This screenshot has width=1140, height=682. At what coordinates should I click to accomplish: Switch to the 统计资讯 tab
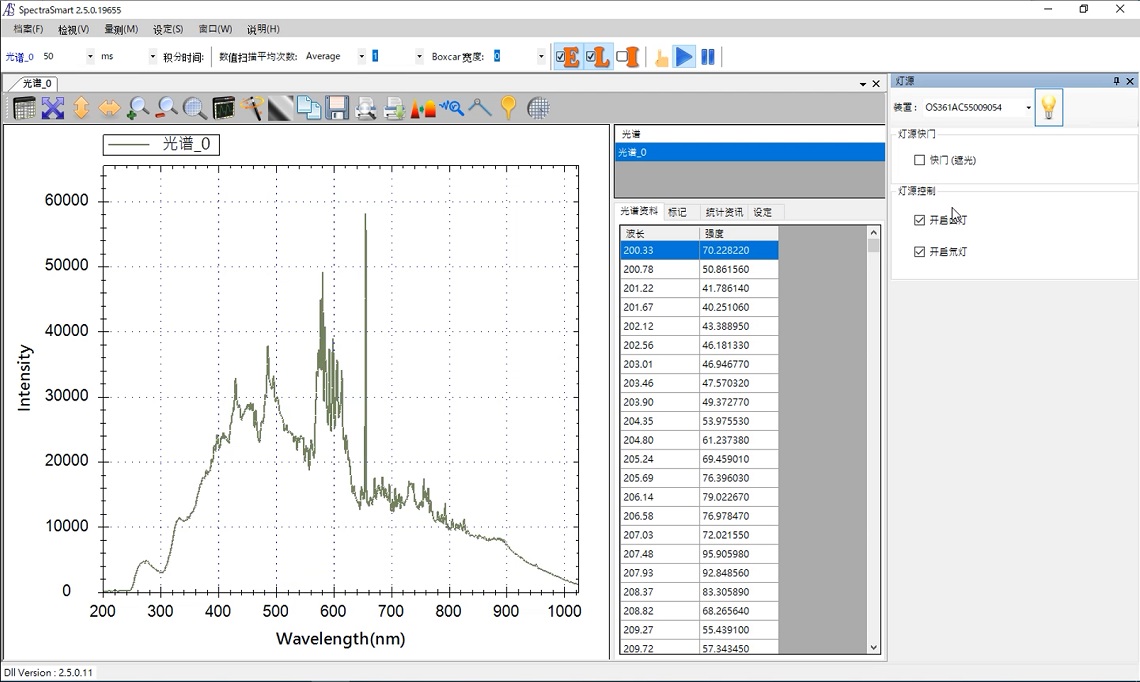coord(724,212)
